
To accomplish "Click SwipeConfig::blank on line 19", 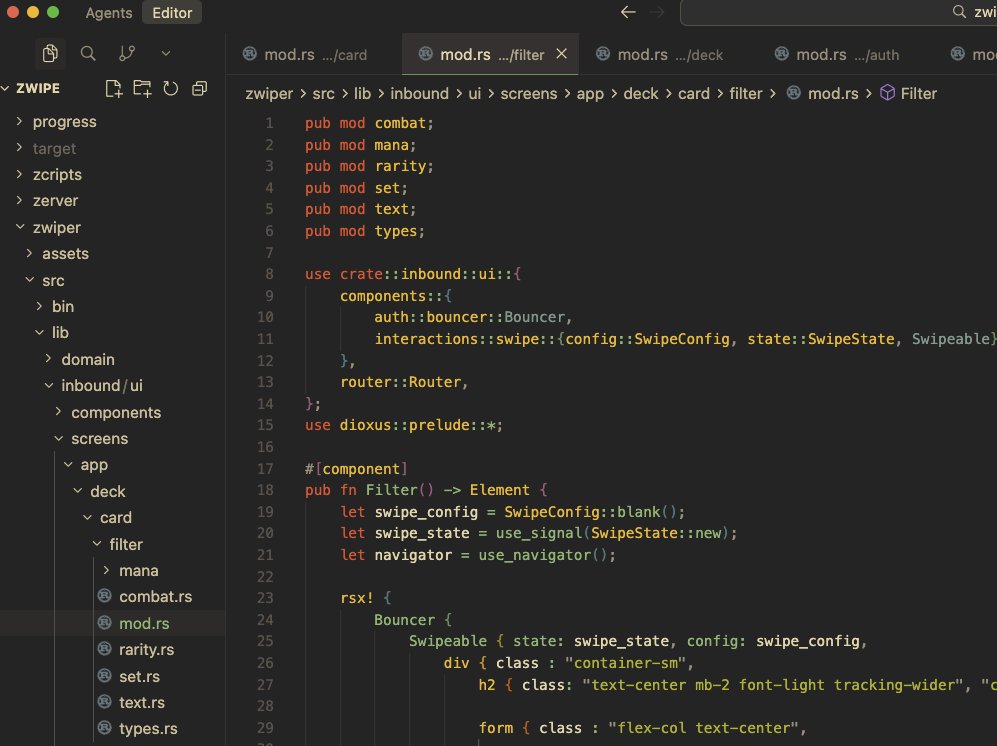I will coord(582,512).
